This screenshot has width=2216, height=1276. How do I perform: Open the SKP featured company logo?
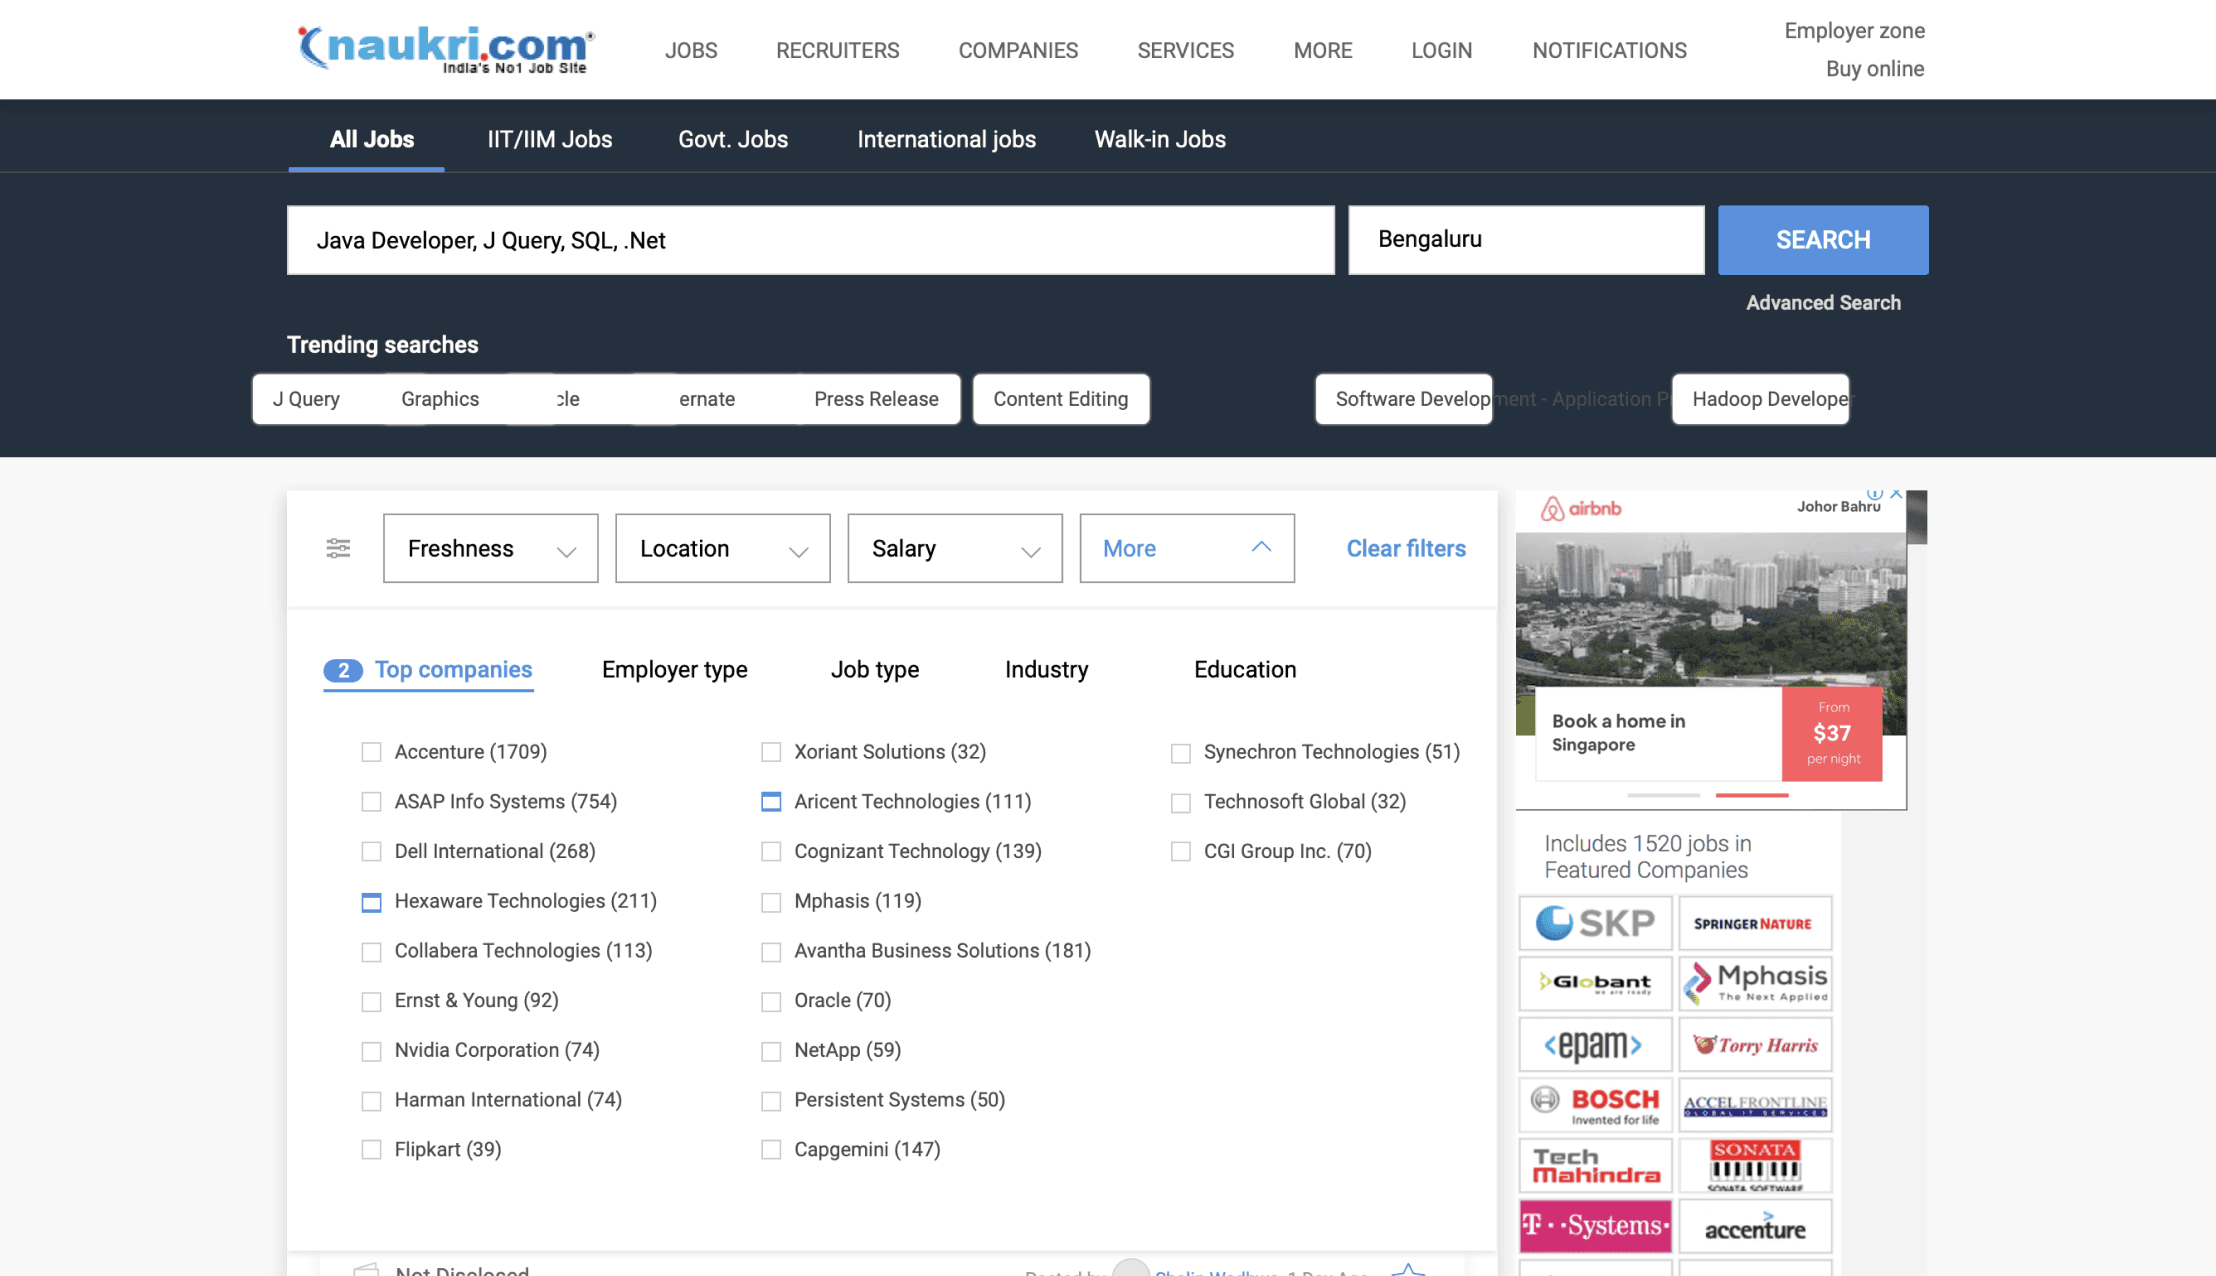[x=1595, y=923]
